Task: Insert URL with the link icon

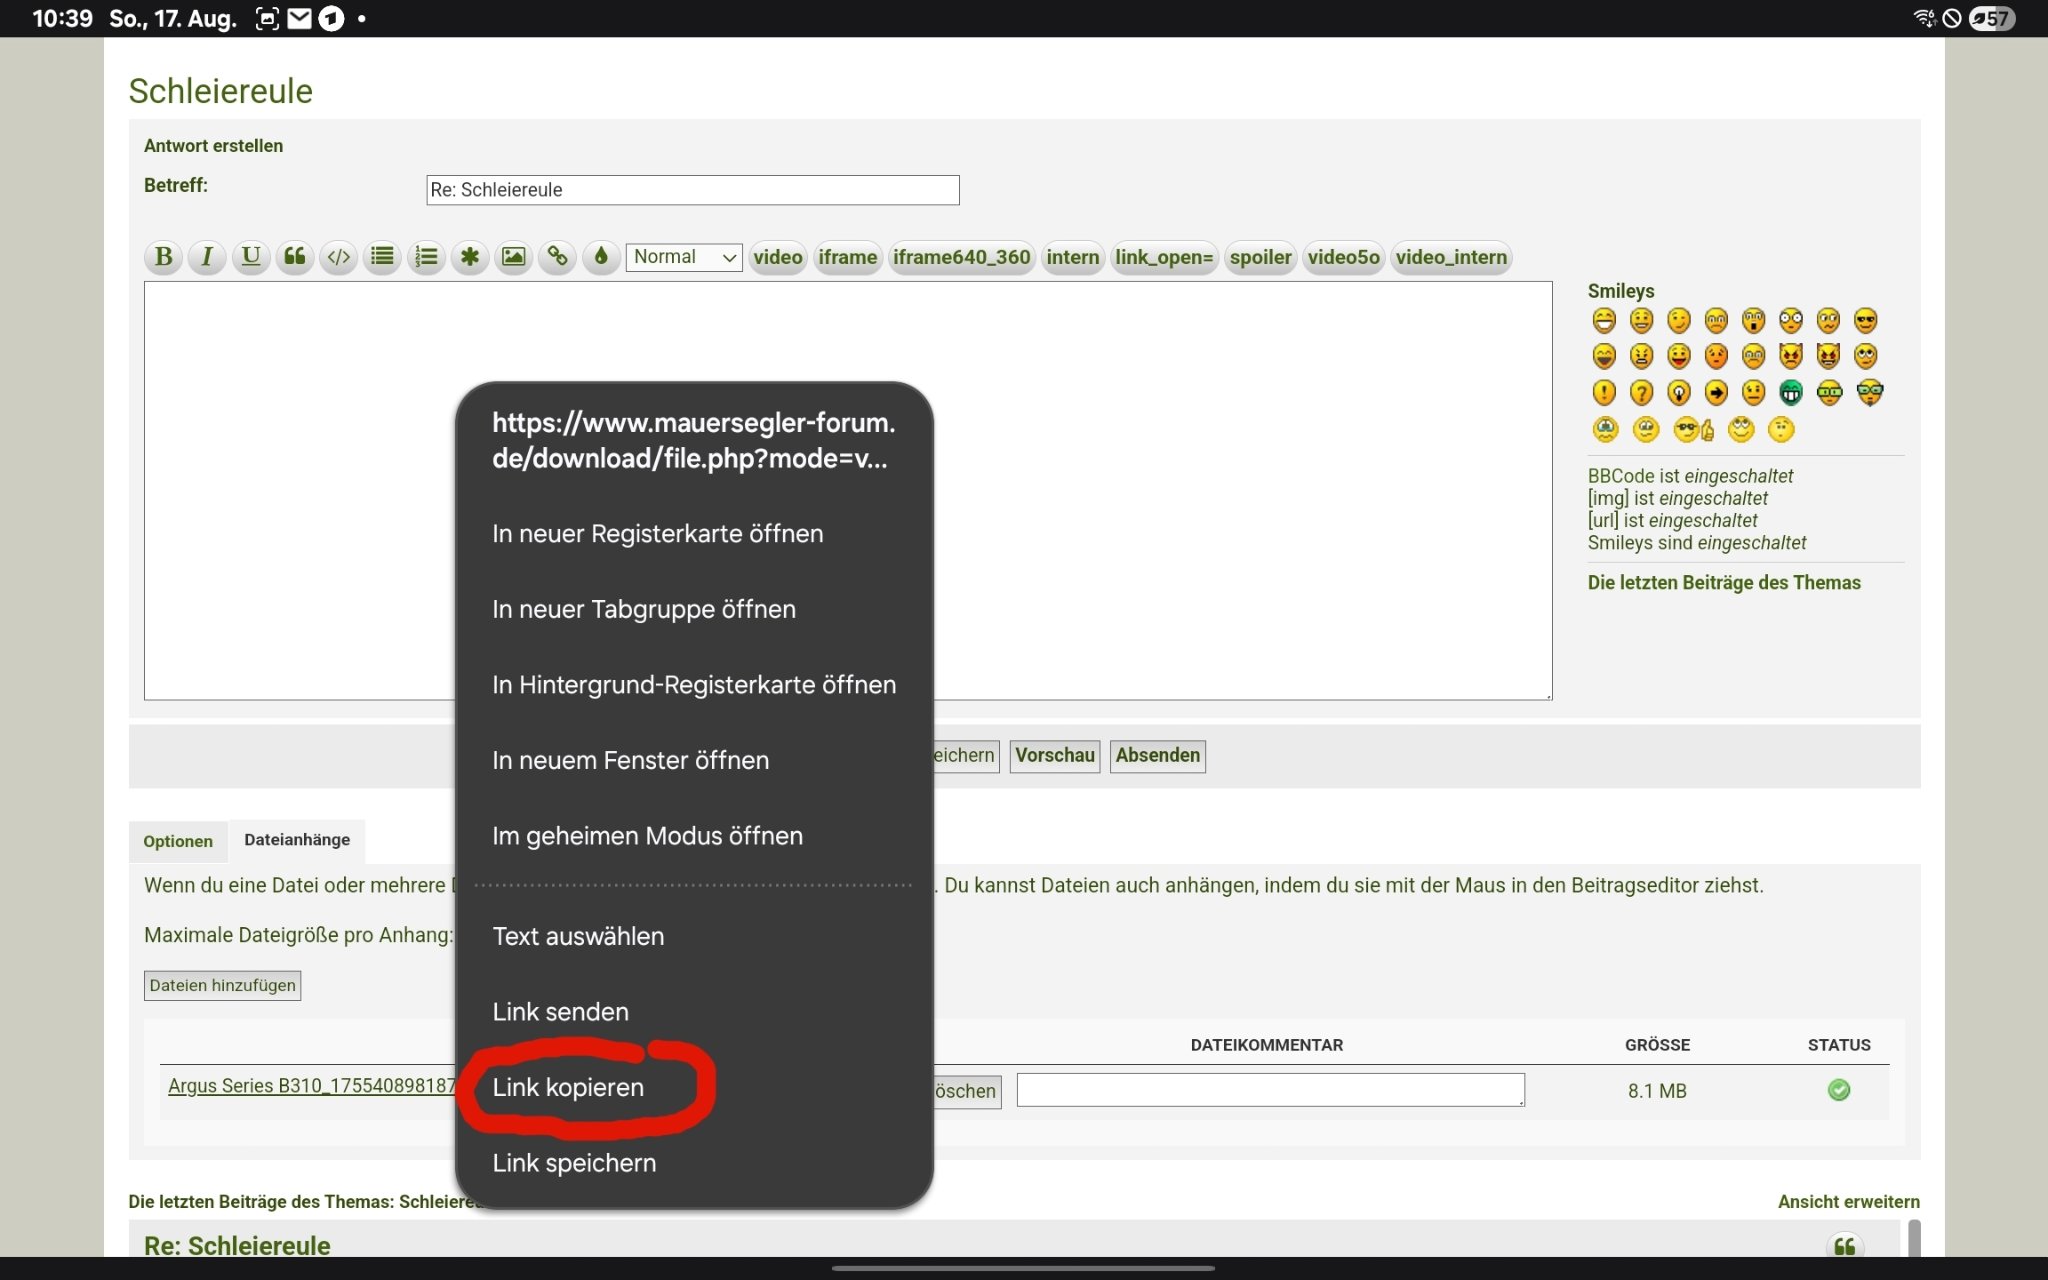Action: pyautogui.click(x=557, y=257)
